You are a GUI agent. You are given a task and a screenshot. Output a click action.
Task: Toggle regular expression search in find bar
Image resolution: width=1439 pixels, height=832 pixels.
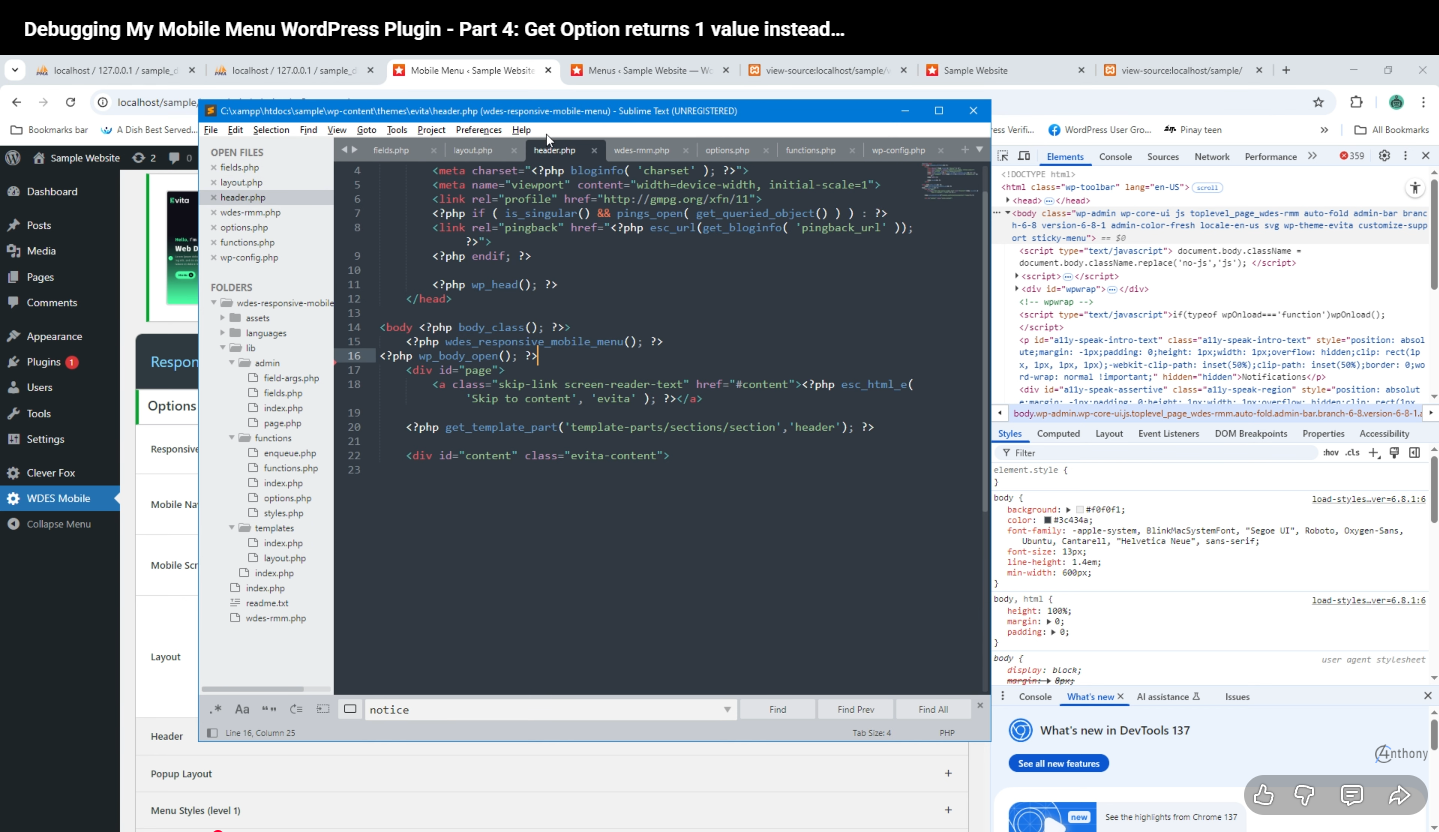pyautogui.click(x=215, y=709)
